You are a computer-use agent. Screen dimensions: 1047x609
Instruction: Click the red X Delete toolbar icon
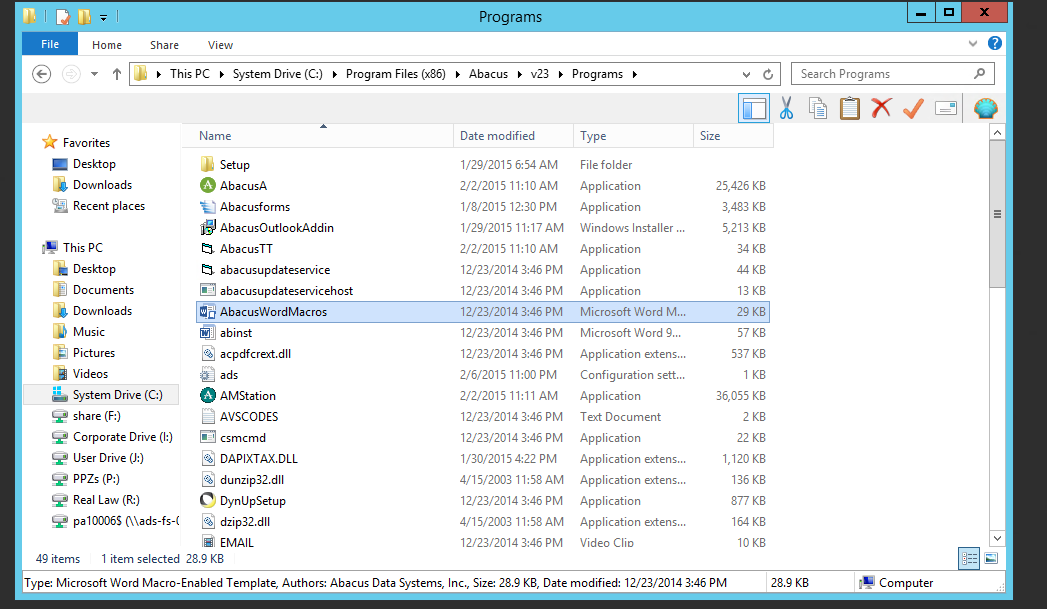pos(881,108)
